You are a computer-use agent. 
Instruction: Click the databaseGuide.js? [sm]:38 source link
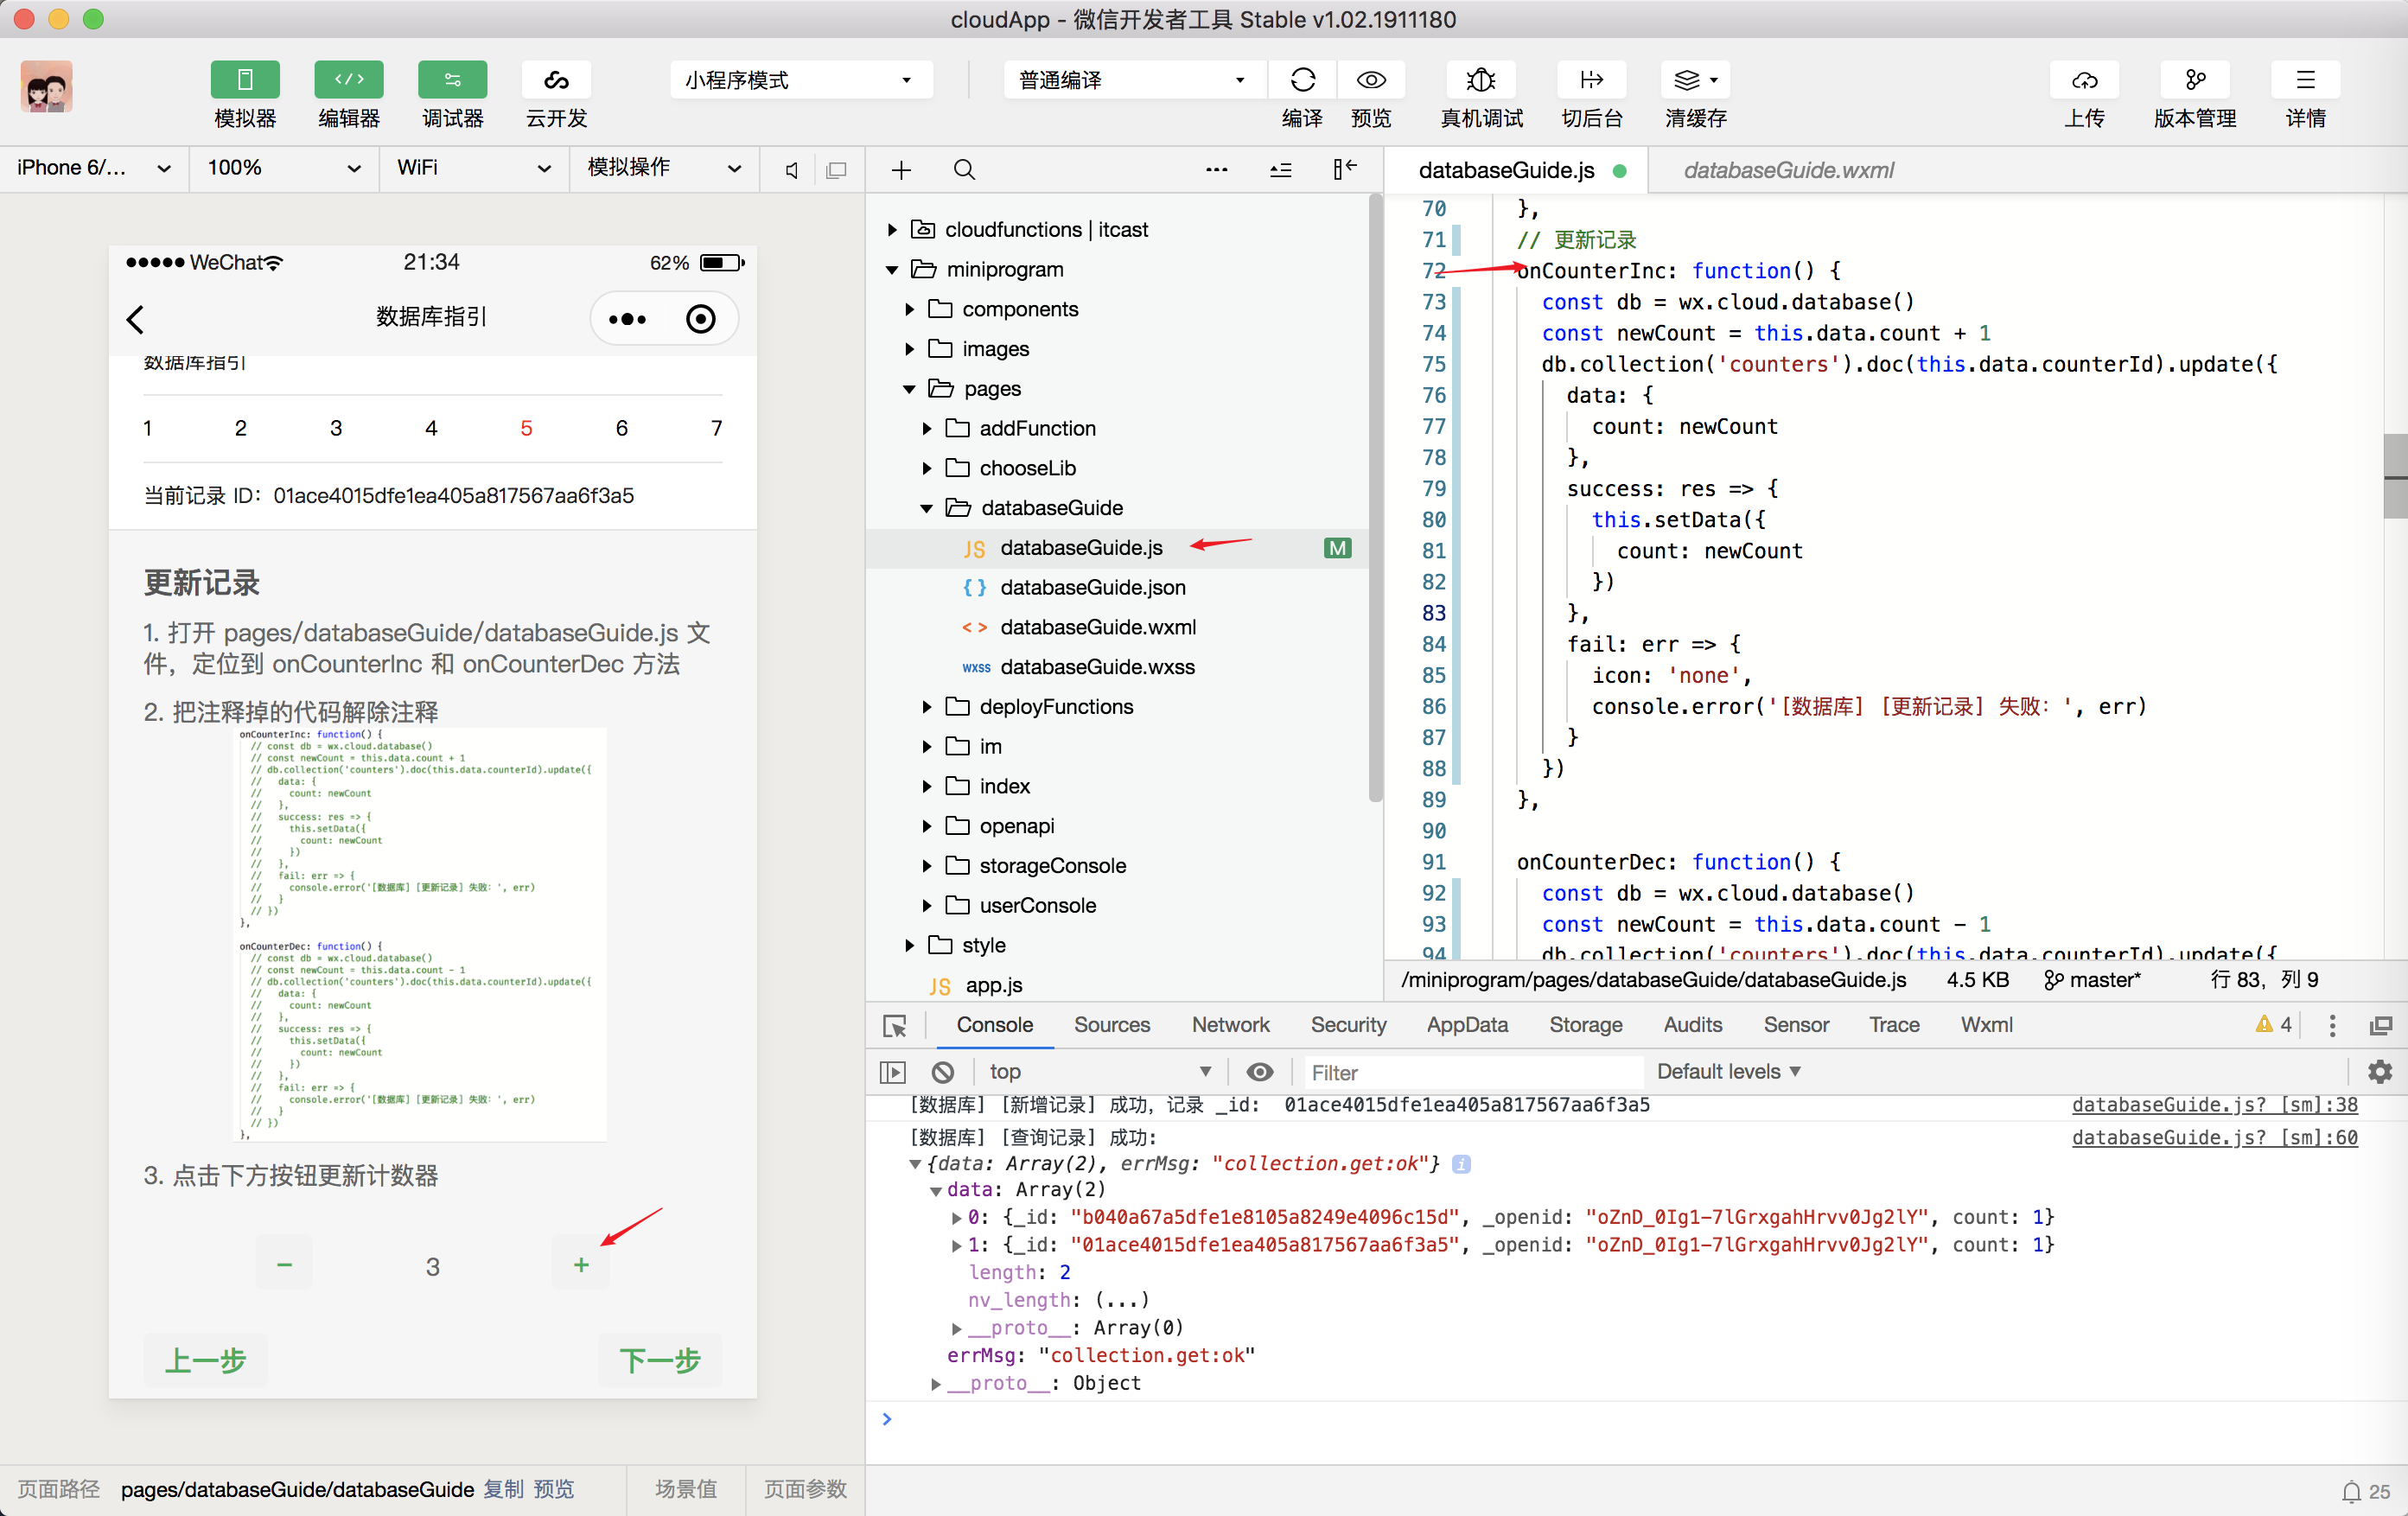[x=2214, y=1105]
